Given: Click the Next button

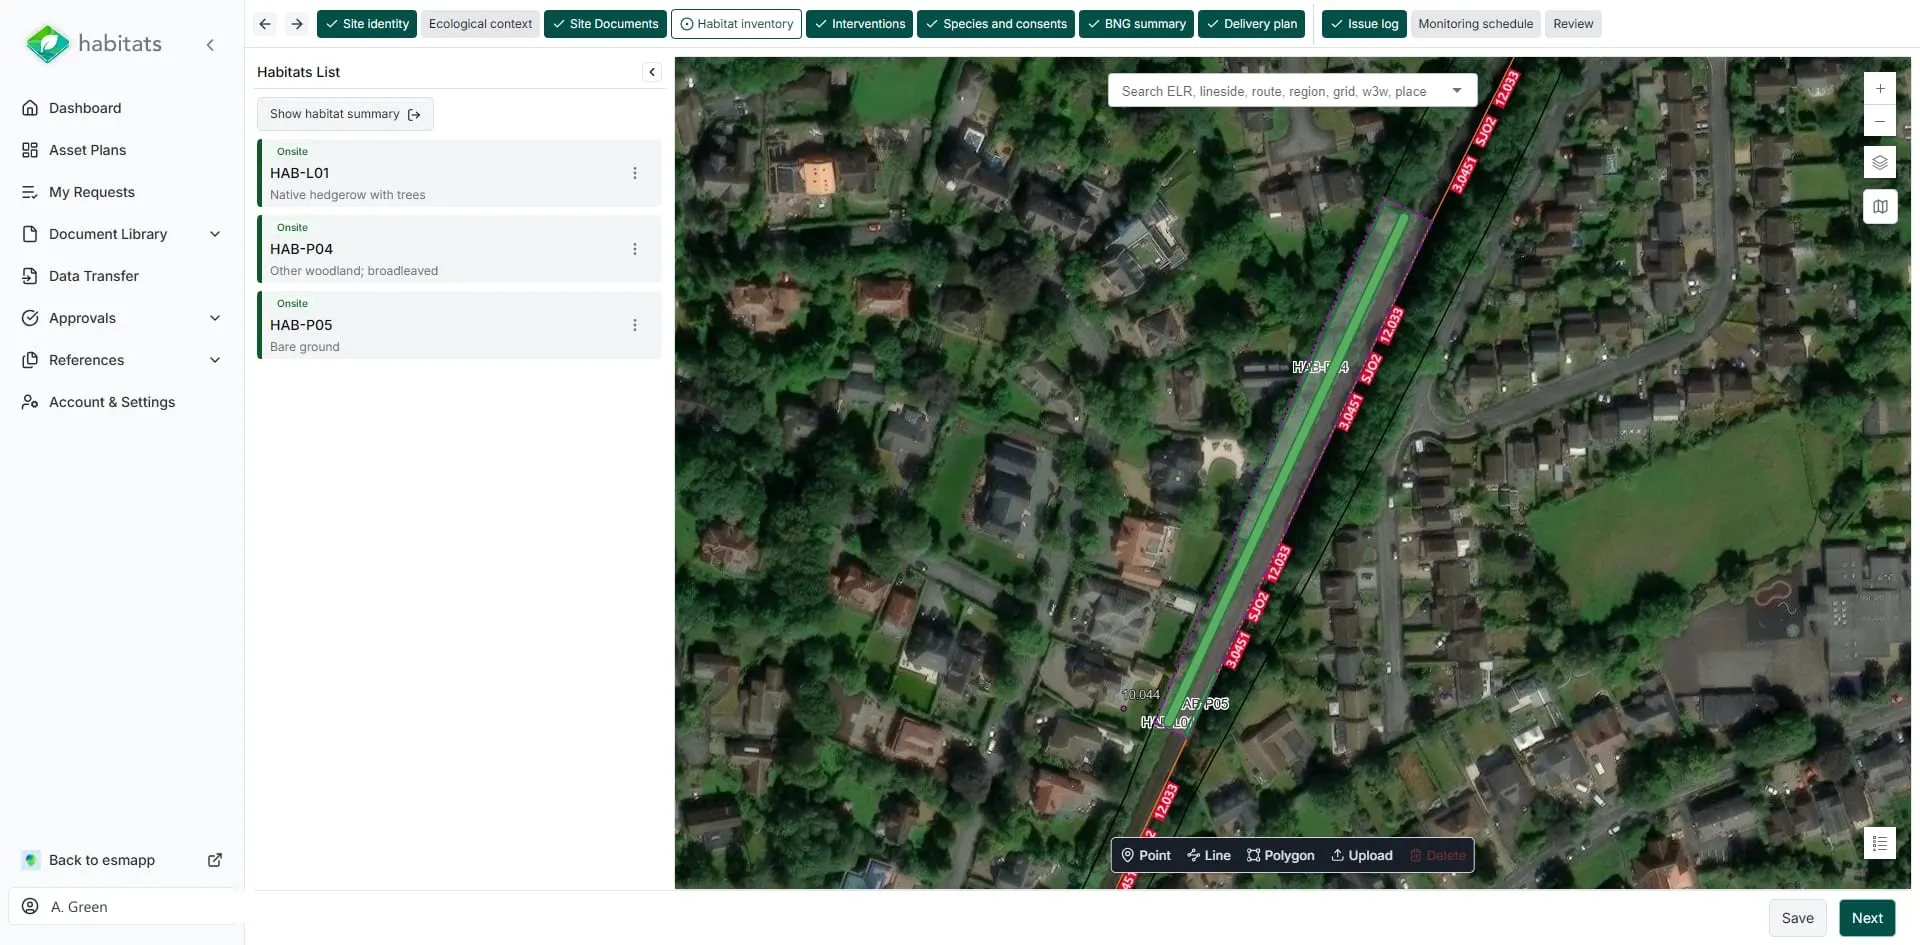Looking at the screenshot, I should tap(1867, 918).
